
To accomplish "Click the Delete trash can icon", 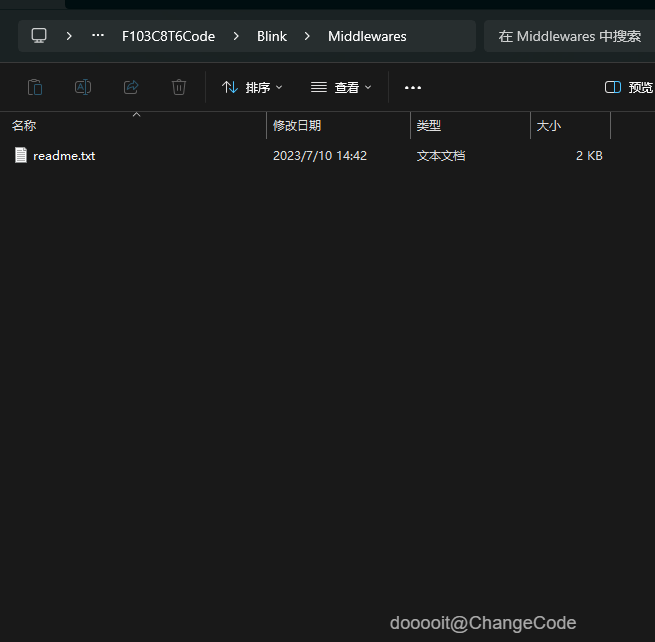I will (179, 87).
